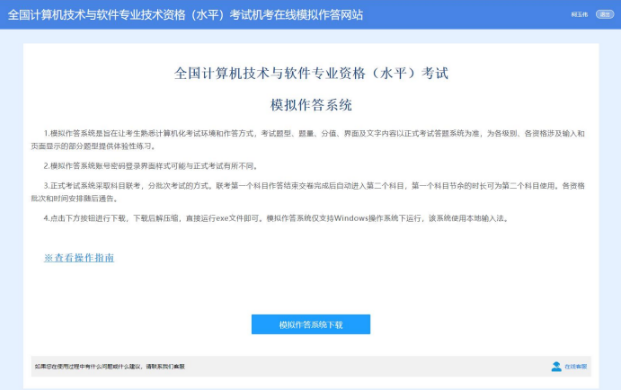Click the 模拟作答系统下载 download button
Viewport: 621px width, 390px height.
pyautogui.click(x=311, y=324)
